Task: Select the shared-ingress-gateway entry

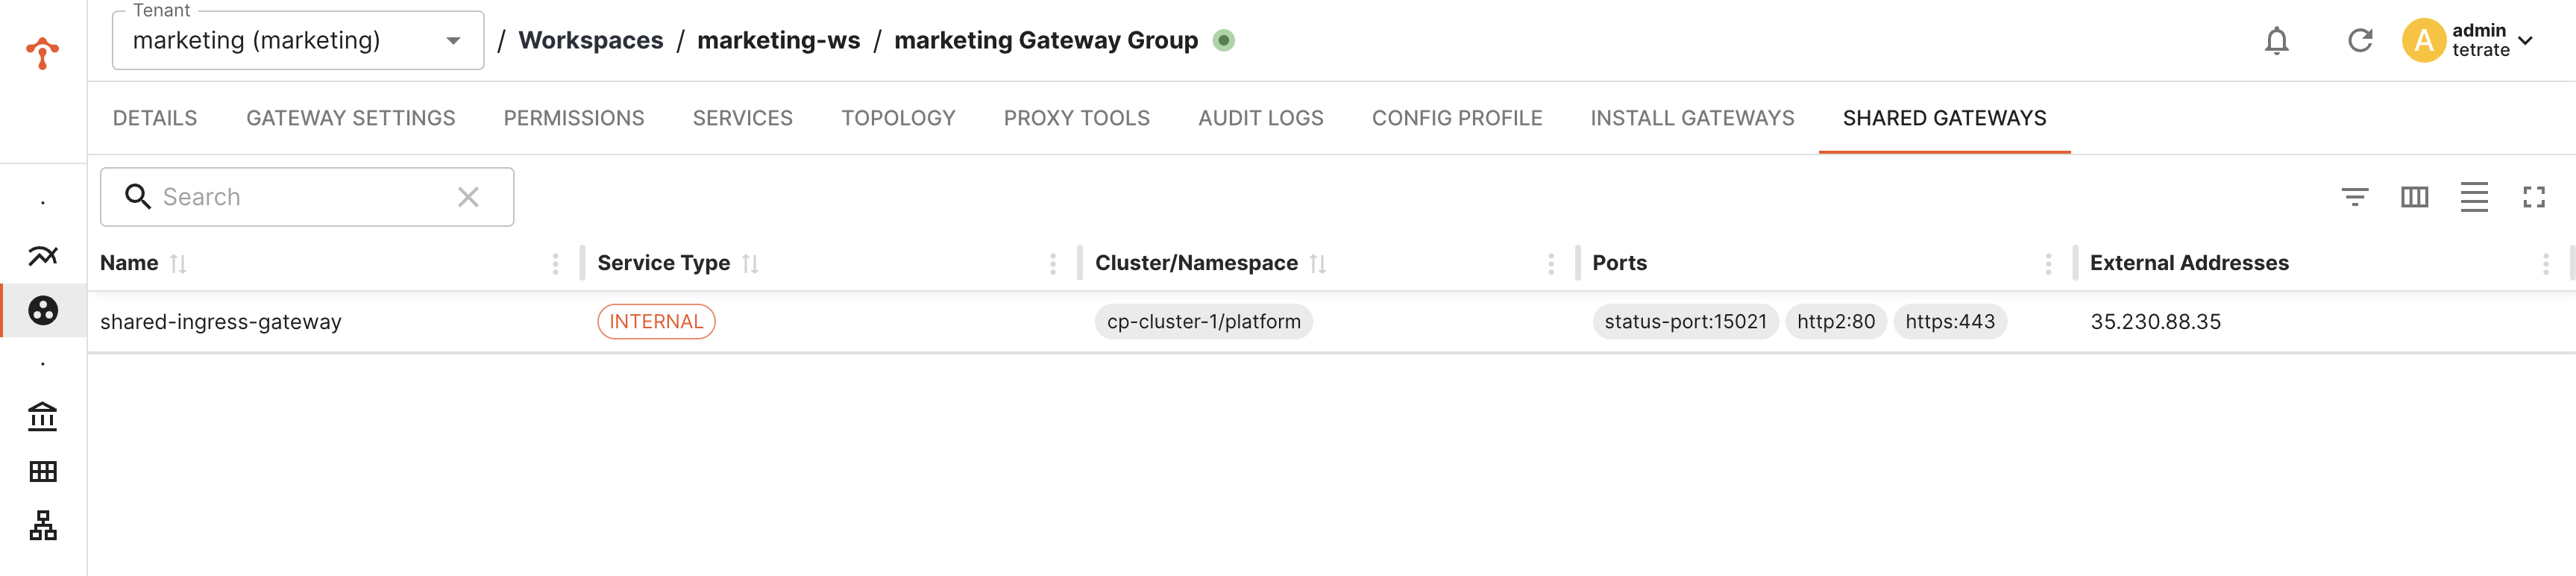Action: (221, 321)
